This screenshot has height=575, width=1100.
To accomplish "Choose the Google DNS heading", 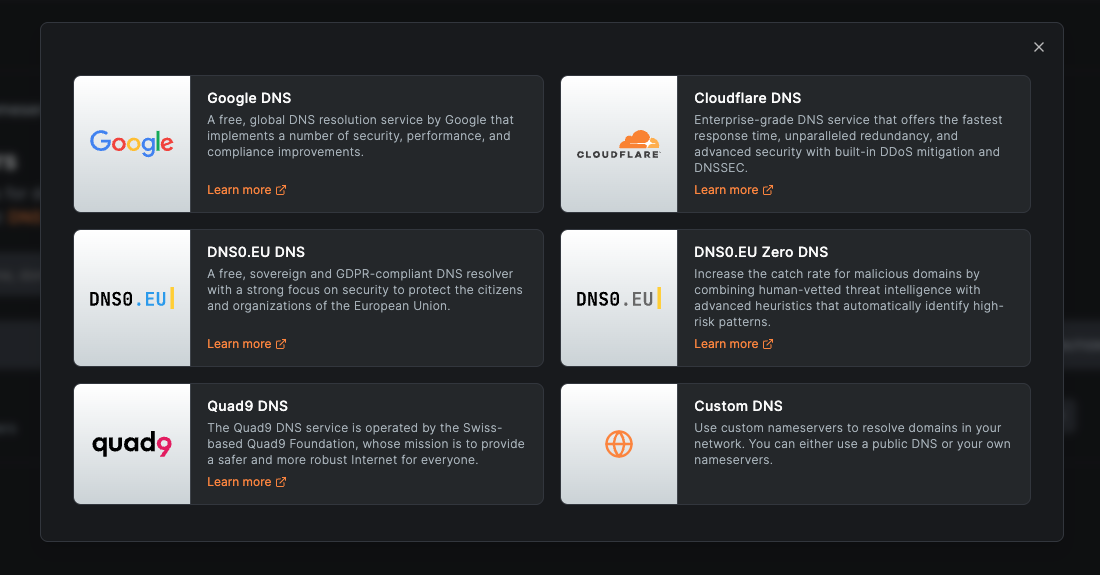I will click(249, 98).
